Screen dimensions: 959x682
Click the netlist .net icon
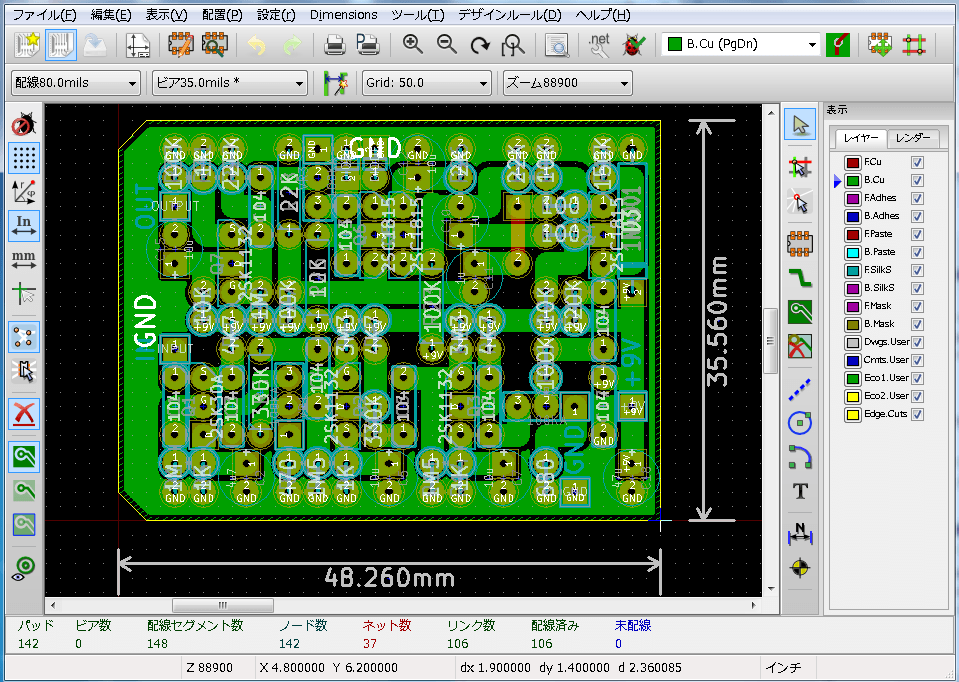(599, 45)
